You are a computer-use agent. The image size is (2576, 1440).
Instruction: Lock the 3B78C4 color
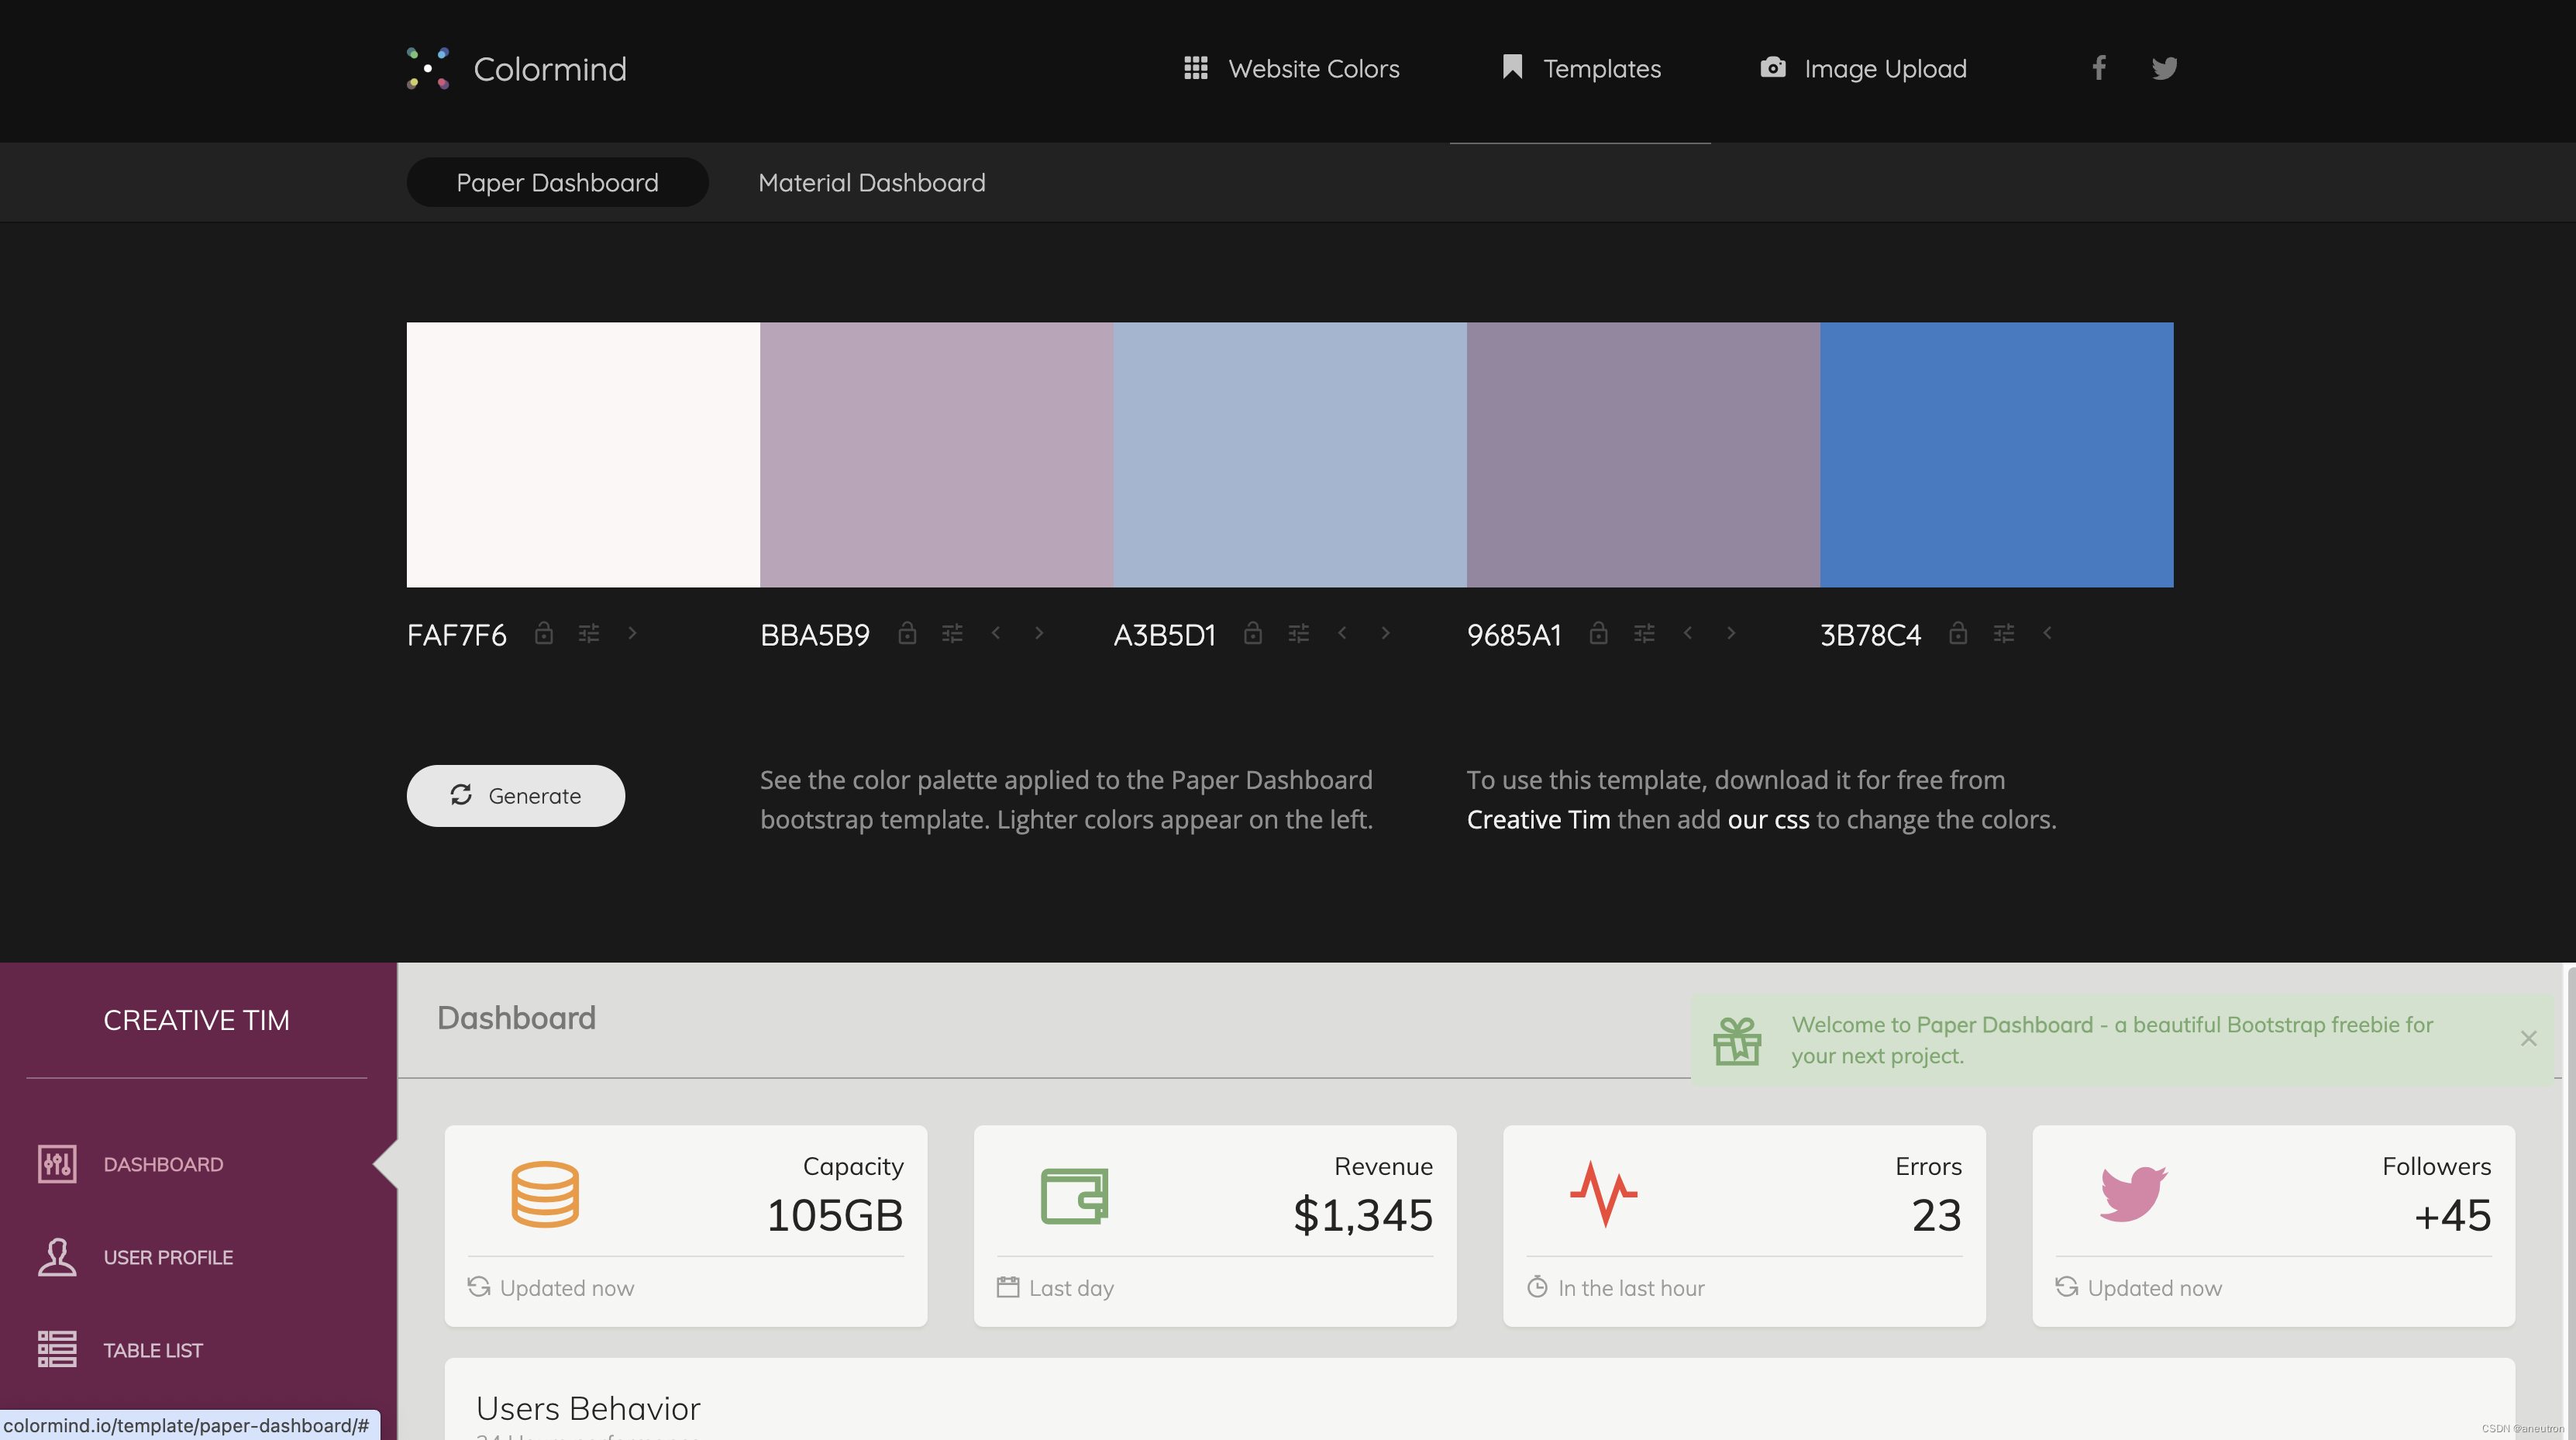(1958, 633)
